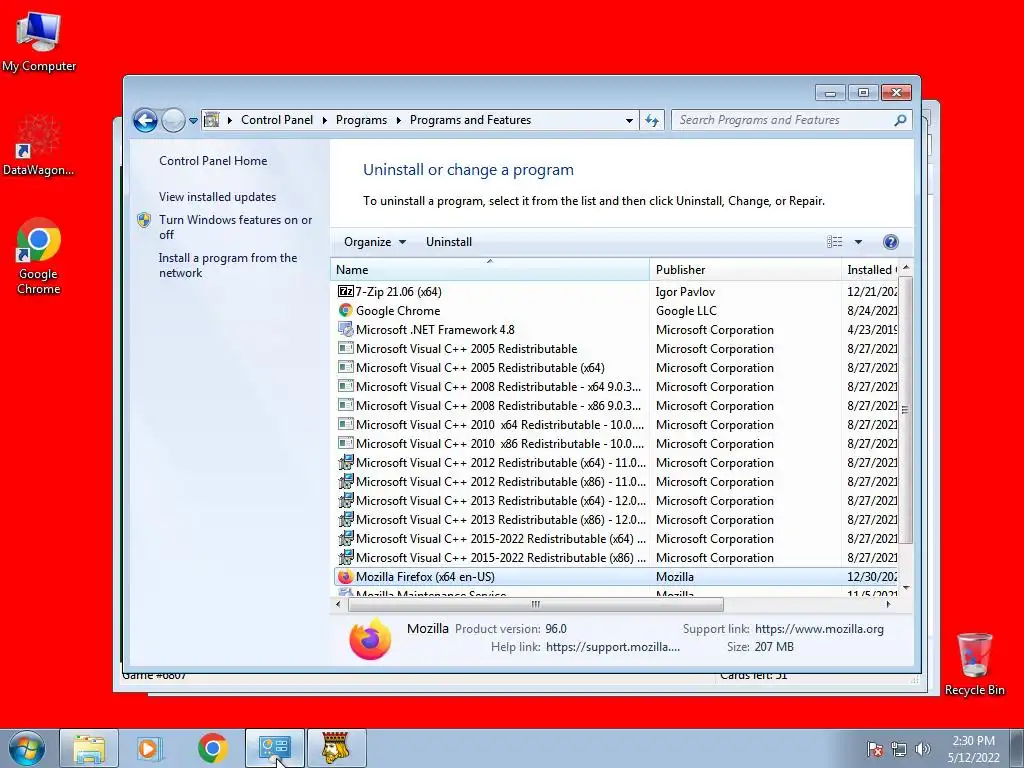Screen dimensions: 1024x768
Task: Select Microsoft Visual C++ 2008 Redistributable - x86 row
Action: pos(617,406)
